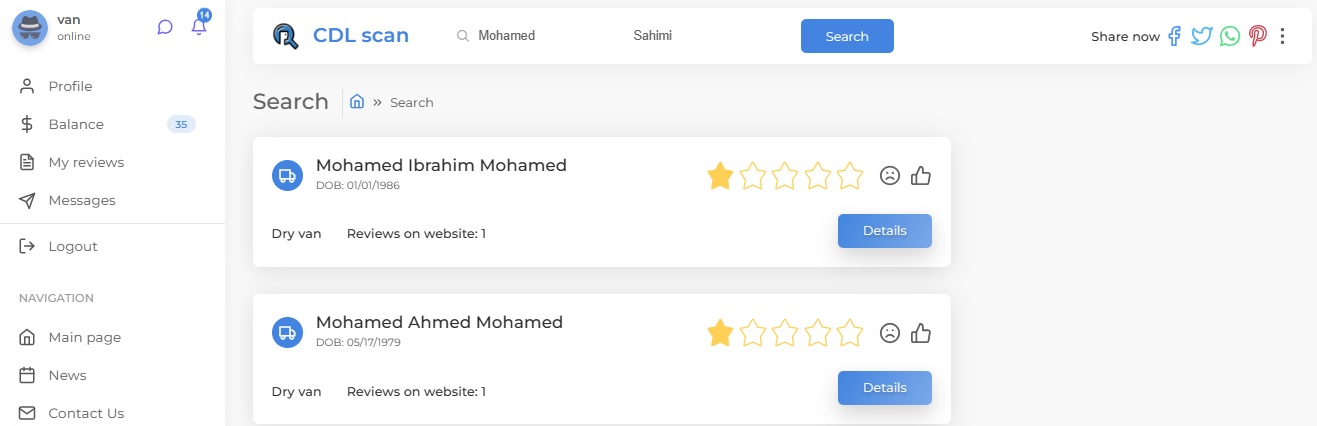Viewport: 1317px width, 426px height.
Task: Open notifications bell with 14 badge
Action: click(x=199, y=27)
